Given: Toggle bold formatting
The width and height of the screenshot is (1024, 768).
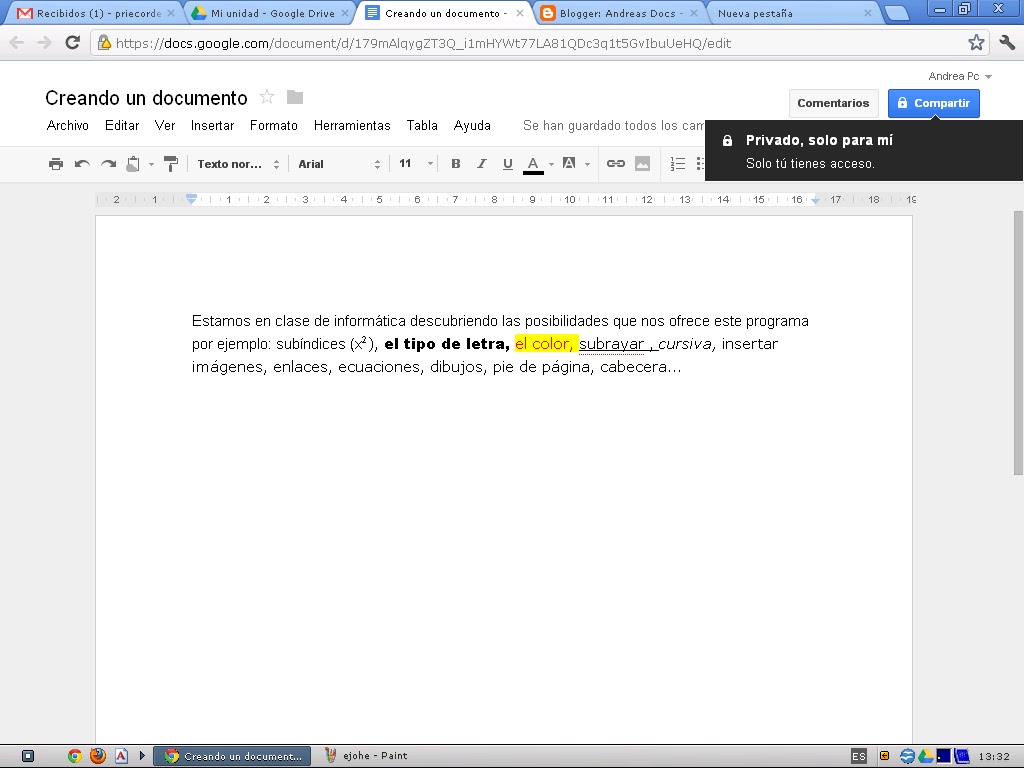Looking at the screenshot, I should (x=455, y=163).
